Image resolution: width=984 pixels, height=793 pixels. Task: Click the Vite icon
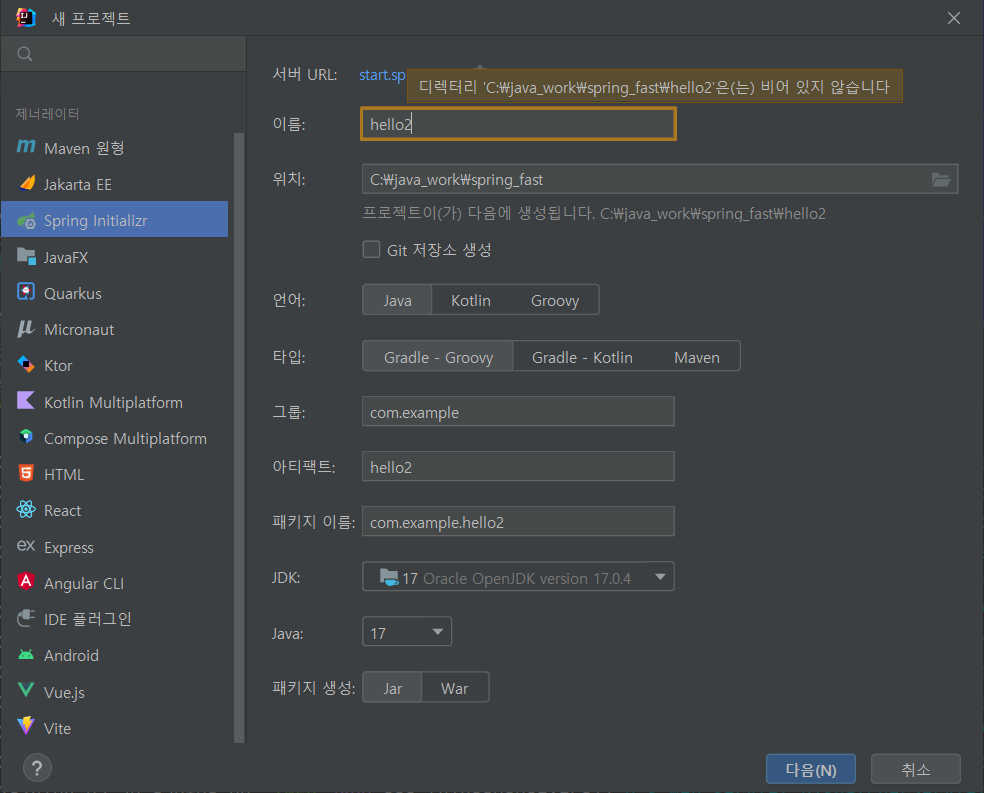click(x=26, y=726)
